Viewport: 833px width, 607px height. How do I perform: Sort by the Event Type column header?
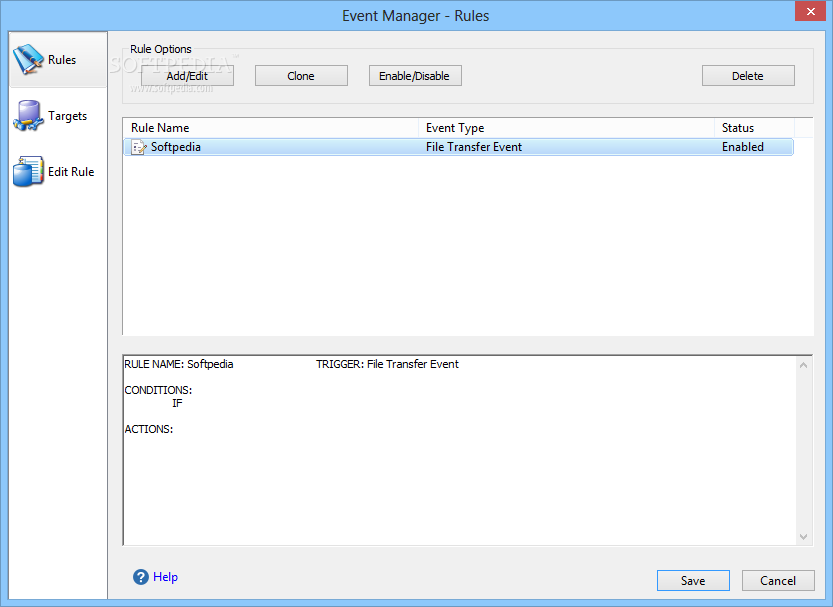click(x=566, y=128)
